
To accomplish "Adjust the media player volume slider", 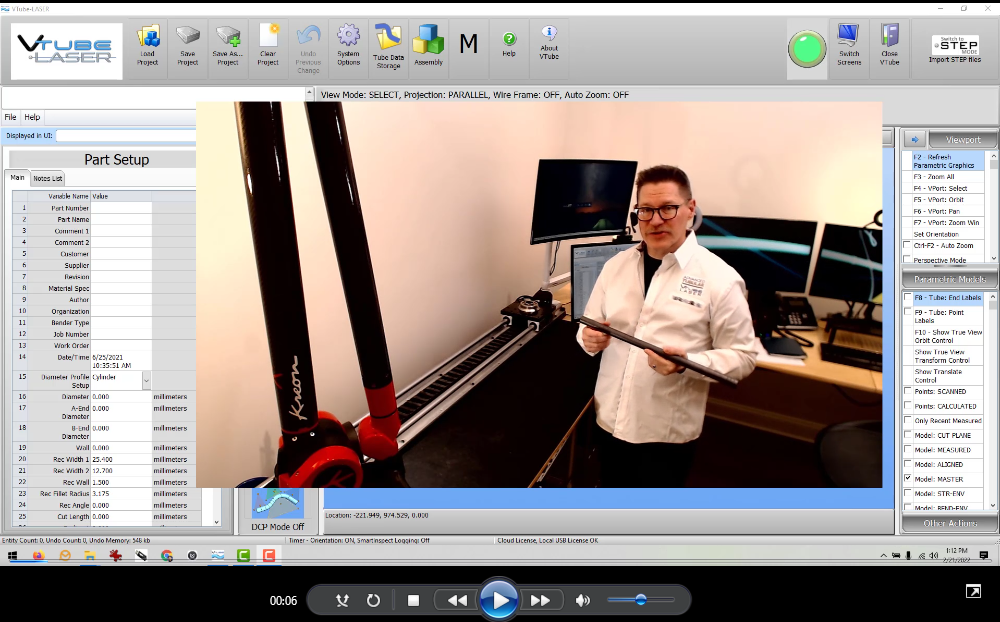I will 641,600.
